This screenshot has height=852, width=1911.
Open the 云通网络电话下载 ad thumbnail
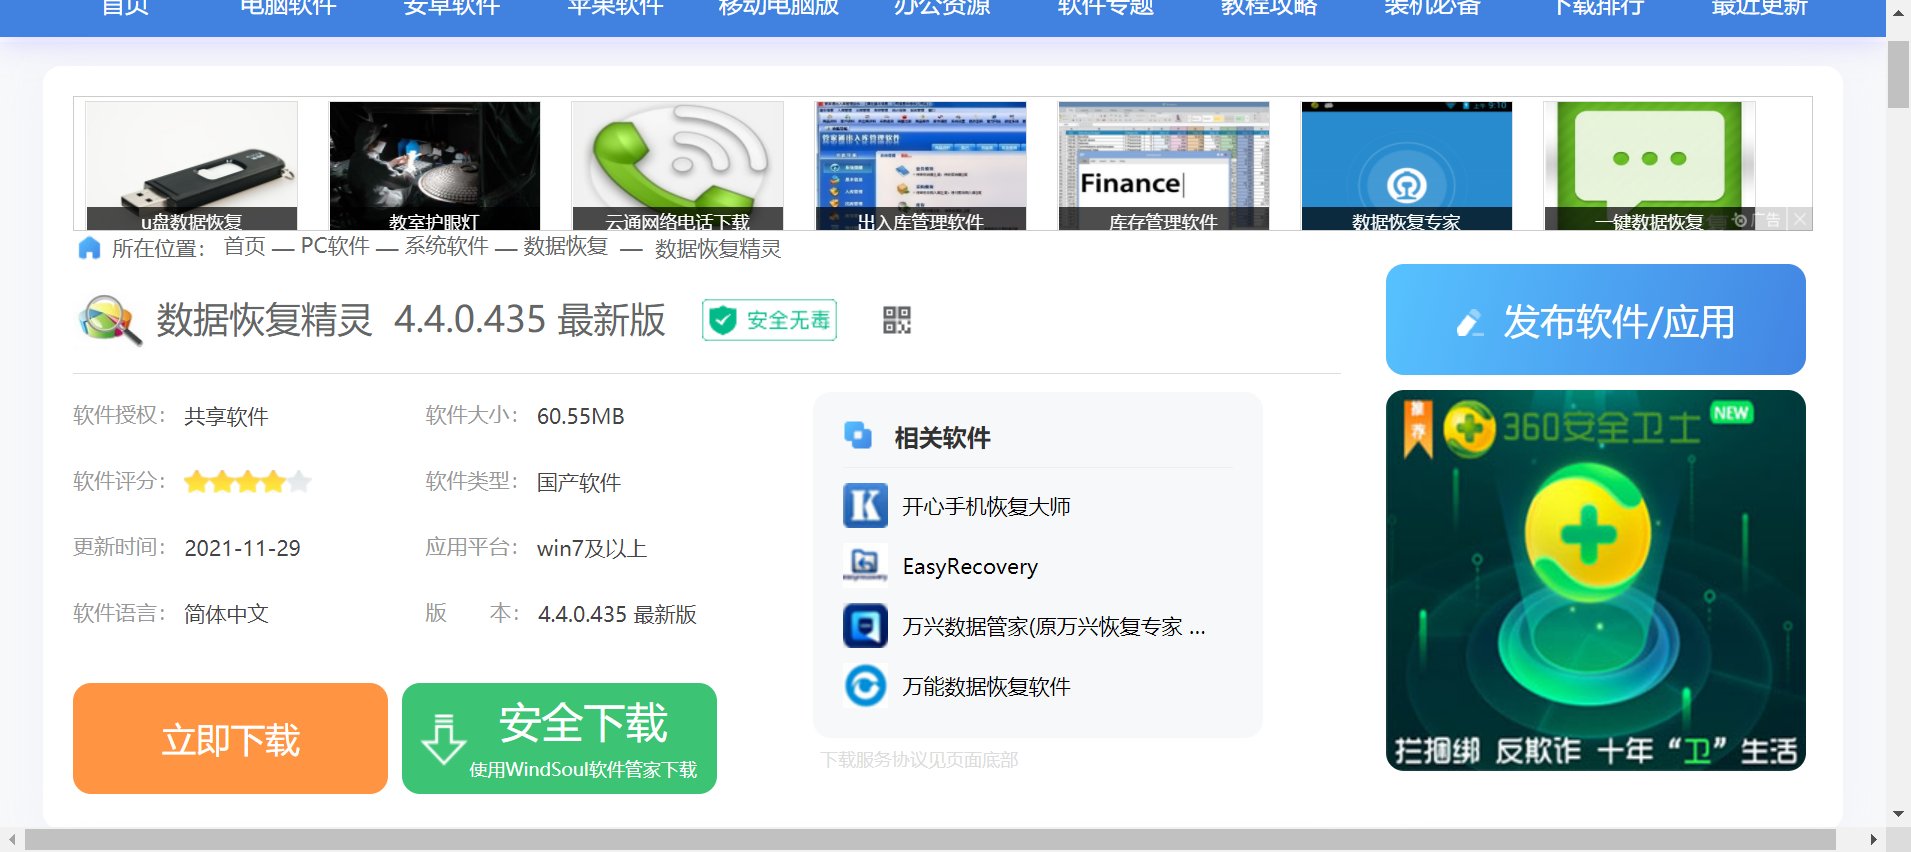677,166
